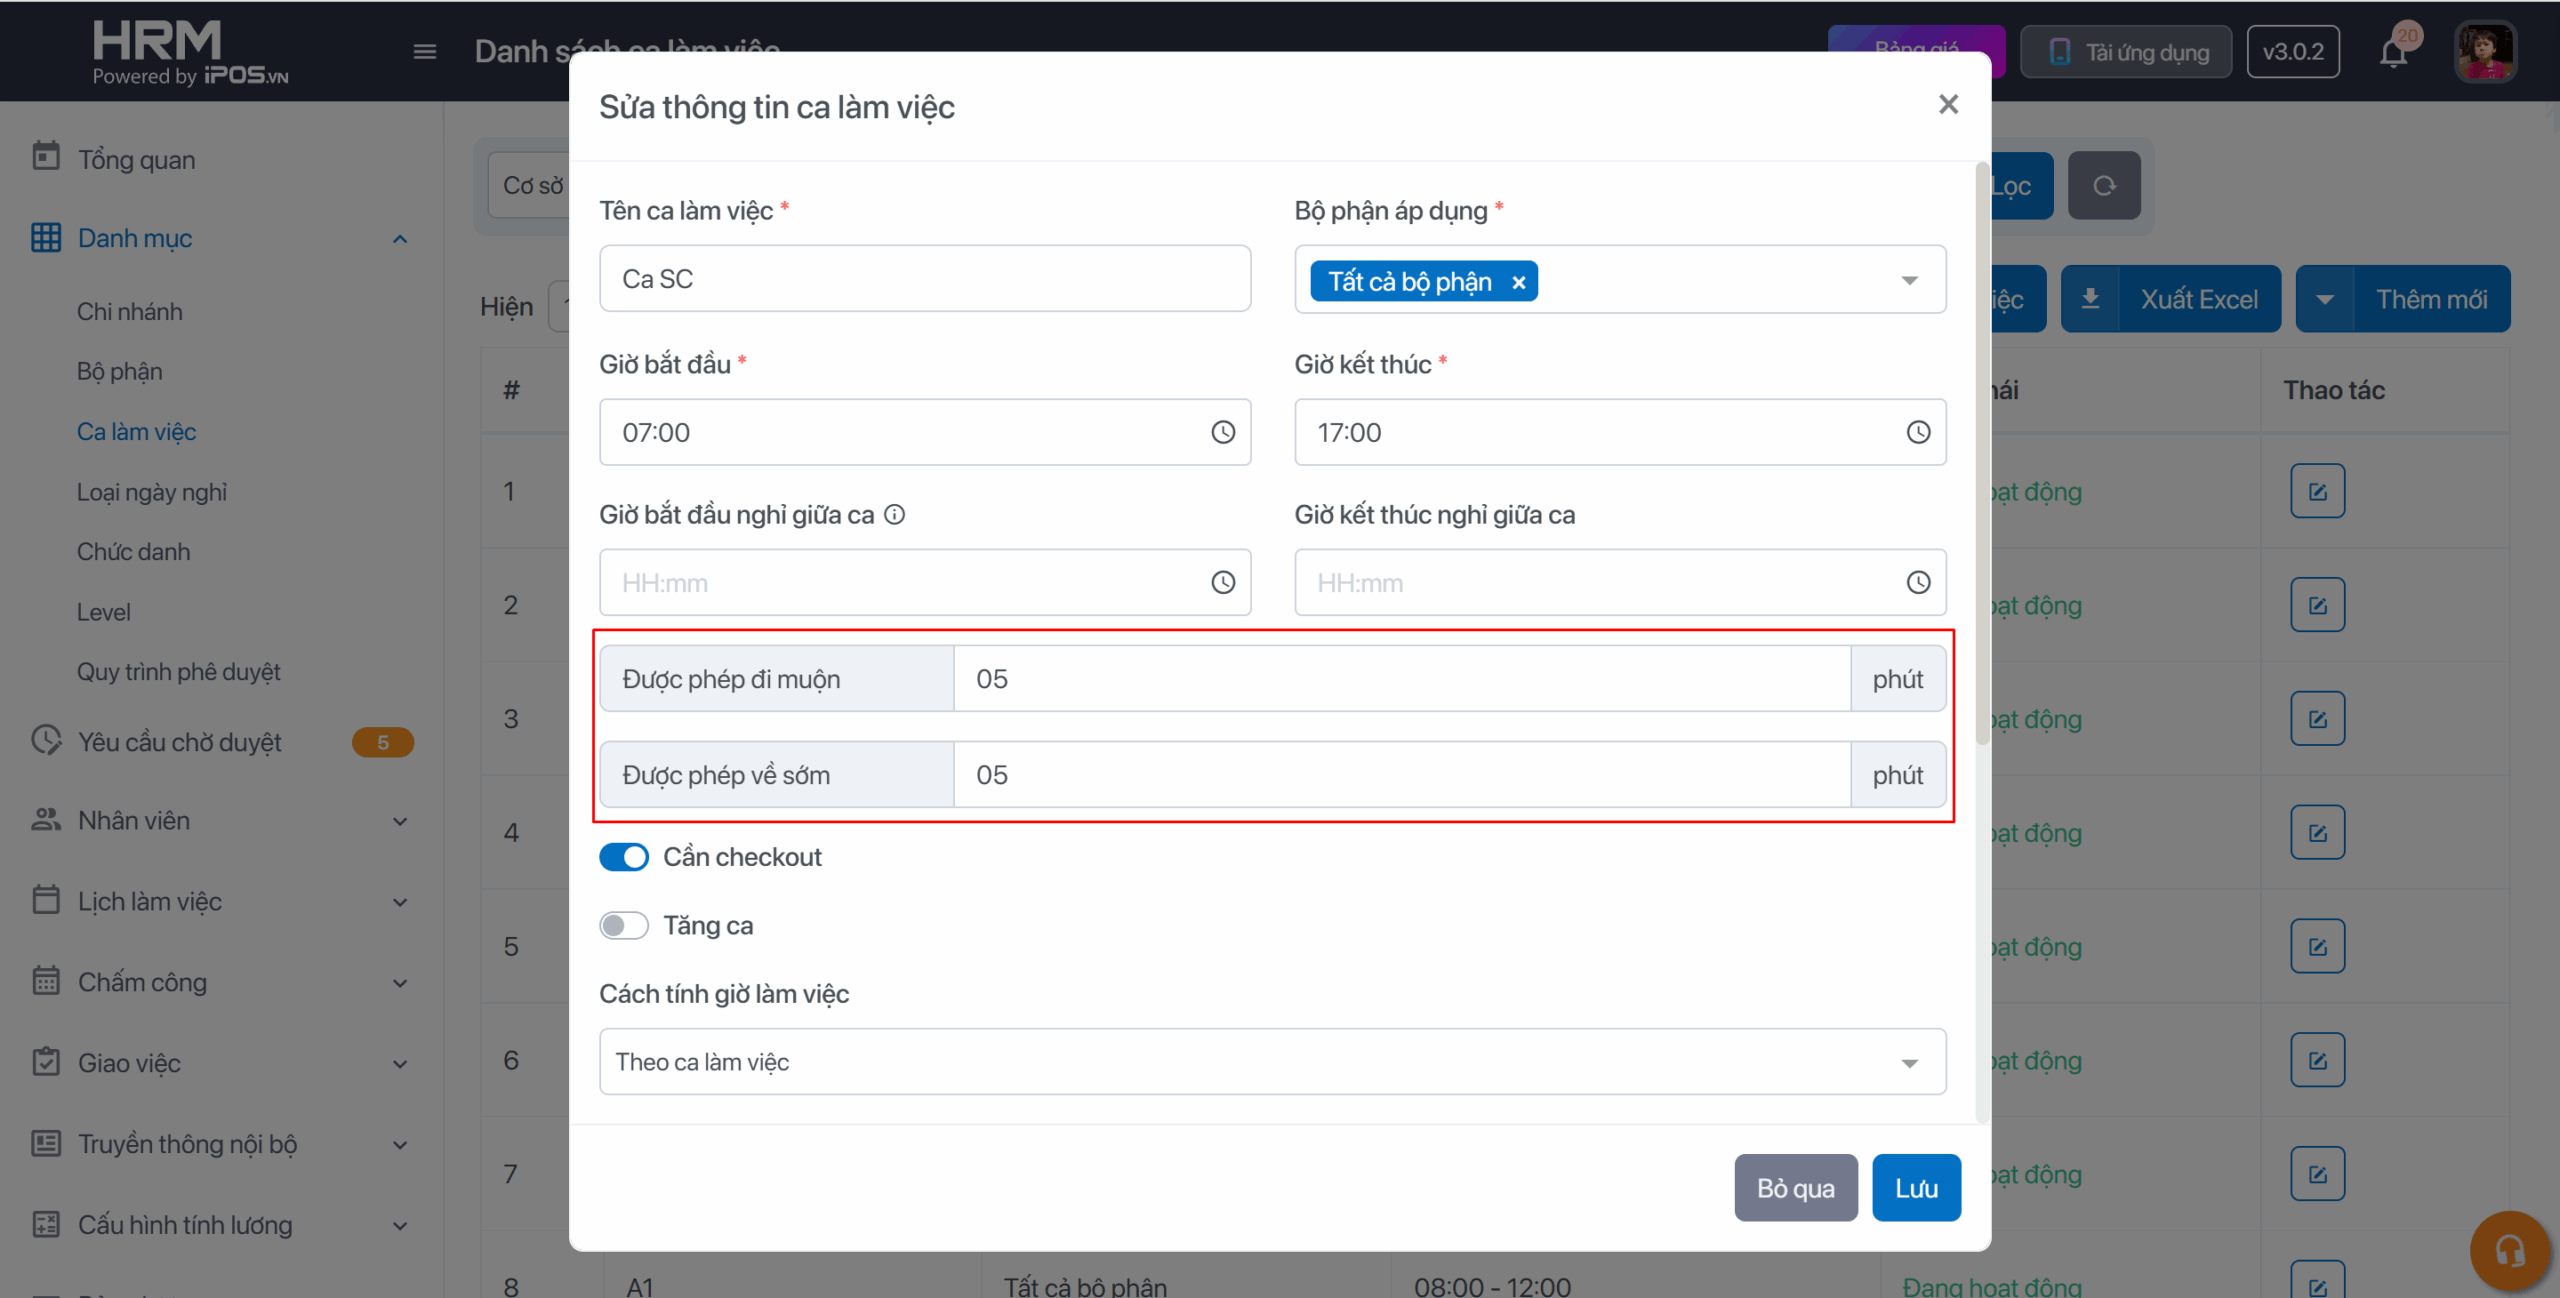Open Chi nhánh in sidebar
This screenshot has width=2560, height=1298.
point(130,311)
